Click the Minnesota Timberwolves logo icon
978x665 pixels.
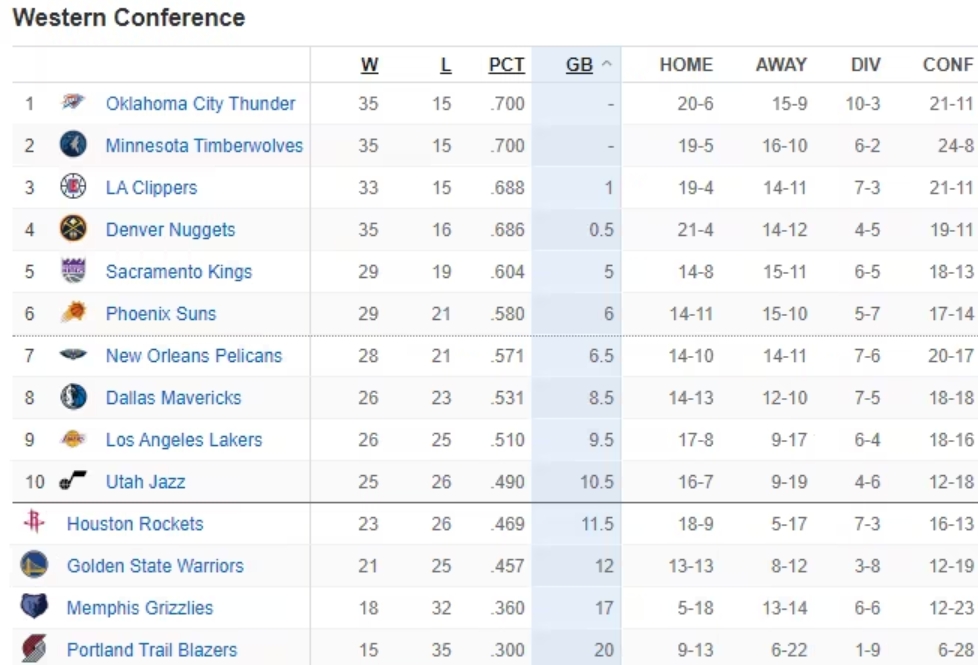coord(73,145)
